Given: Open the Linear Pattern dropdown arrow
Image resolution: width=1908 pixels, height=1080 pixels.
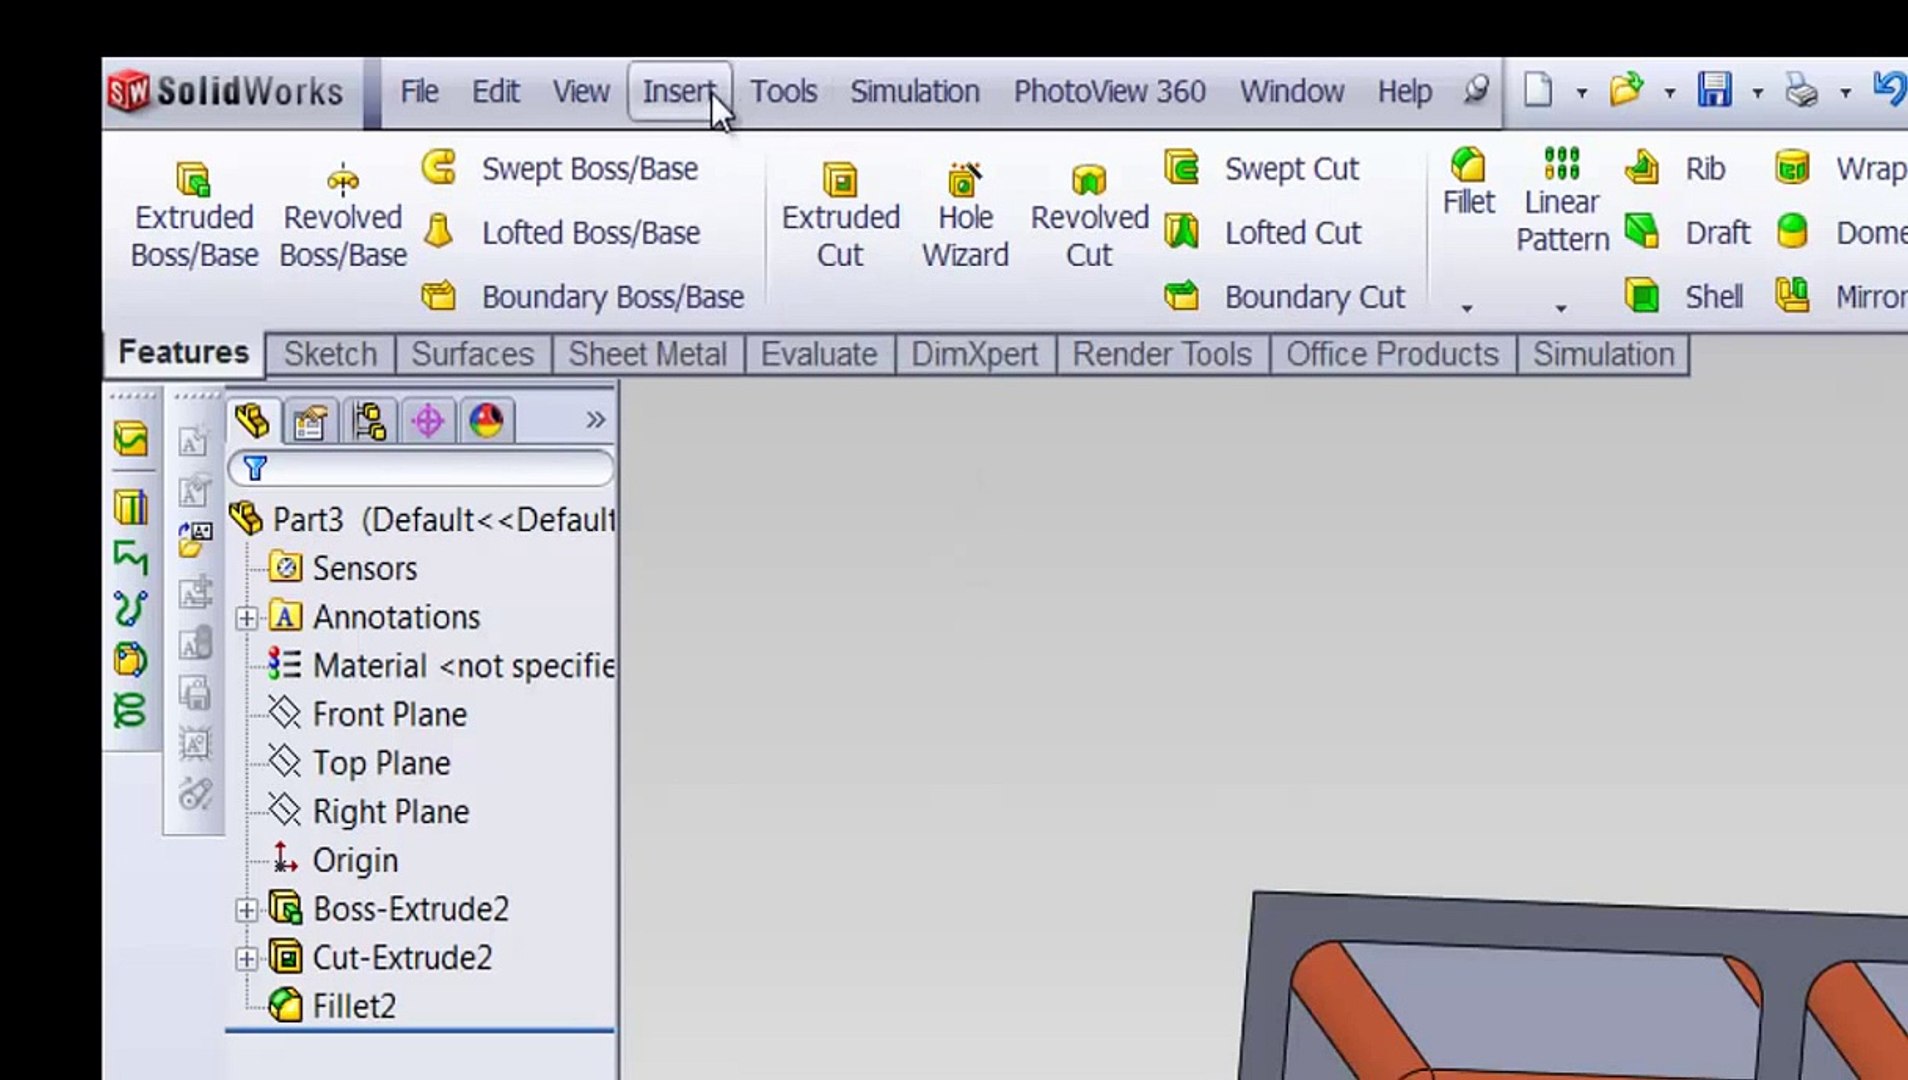Looking at the screenshot, I should point(1561,308).
